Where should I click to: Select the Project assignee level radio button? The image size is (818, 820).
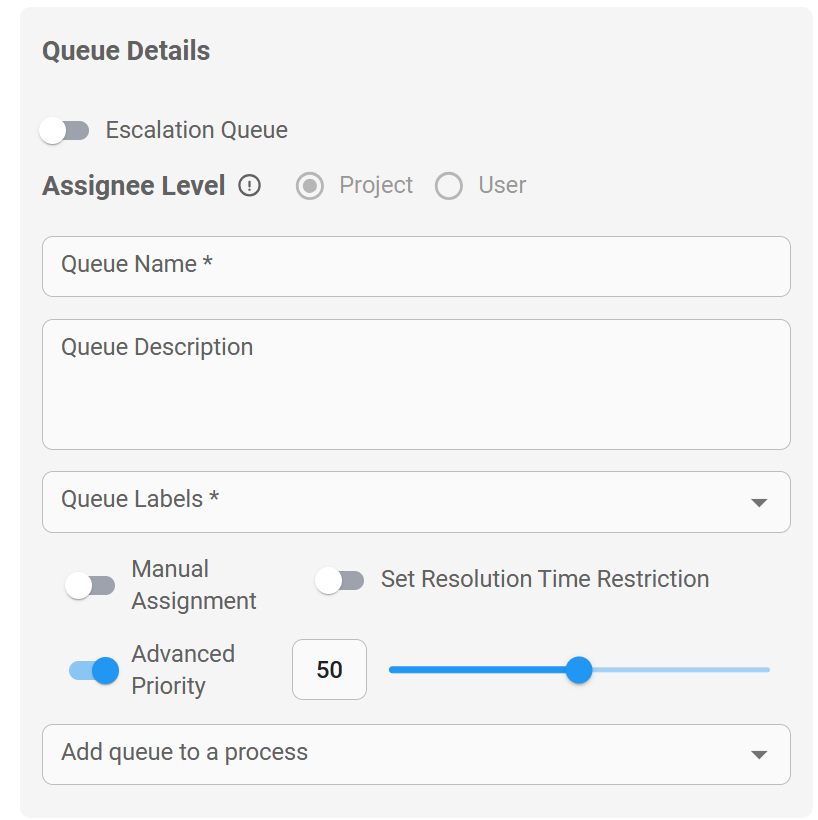(310, 186)
